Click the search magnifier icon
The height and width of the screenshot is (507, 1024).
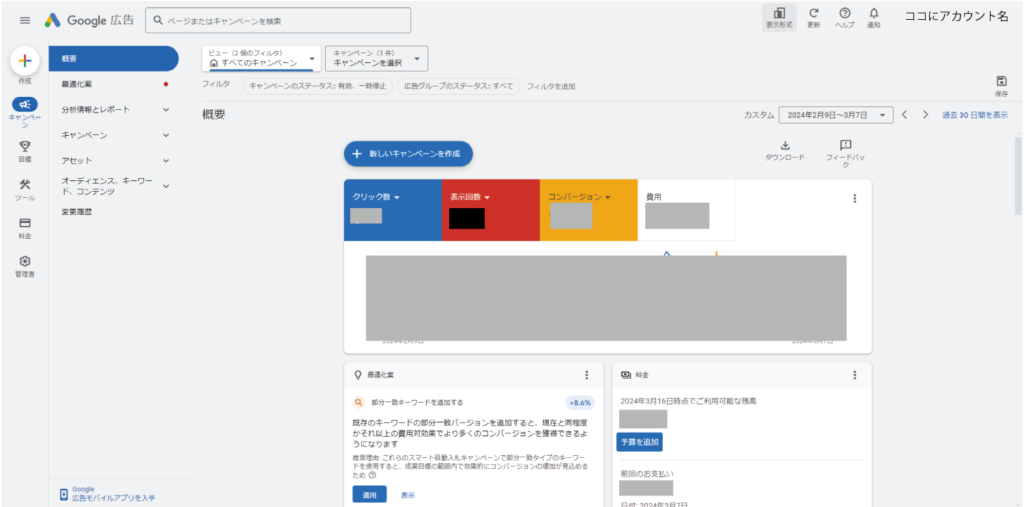[157, 20]
